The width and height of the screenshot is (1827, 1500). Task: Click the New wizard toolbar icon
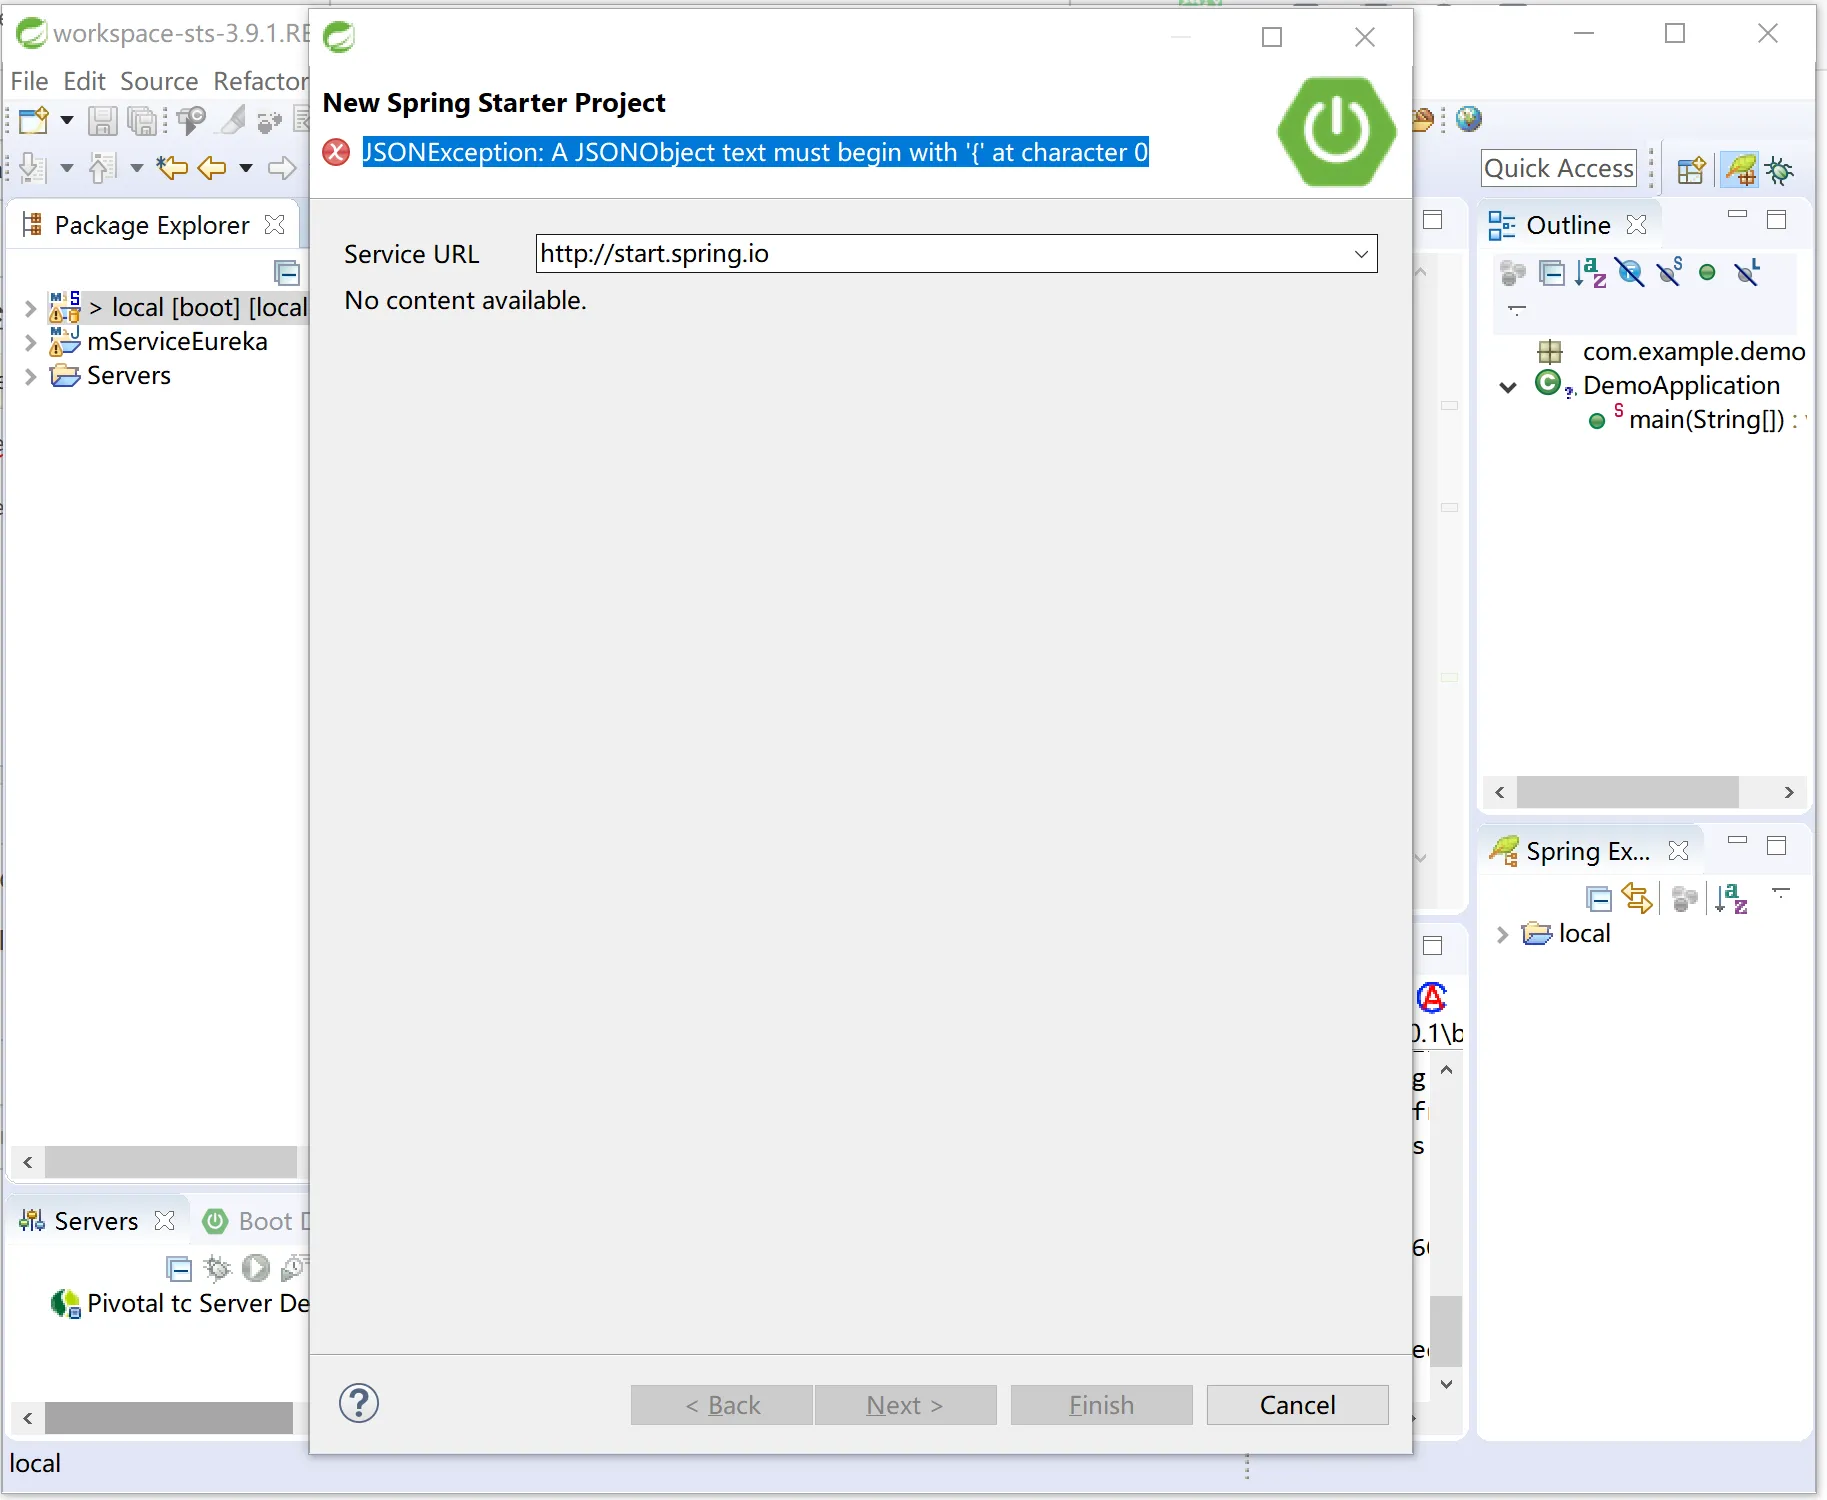tap(33, 121)
